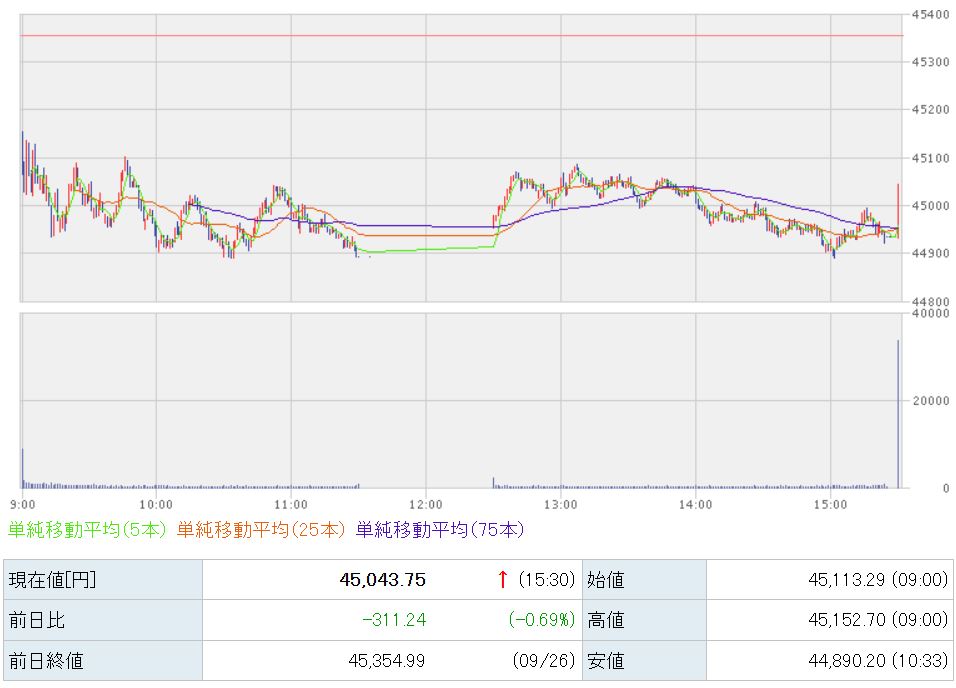Click the 前日終値 value 45,354.99

pyautogui.click(x=384, y=660)
